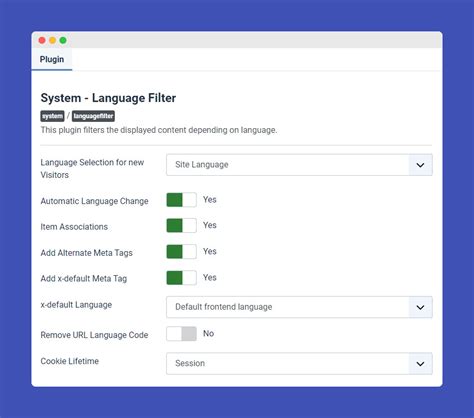Click the System - Language Filter heading
The image size is (474, 418).
coord(108,98)
